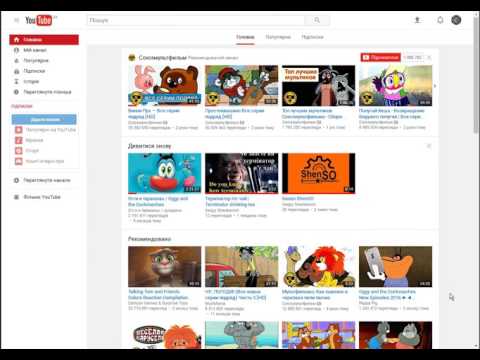Click the magnifier search button
The image size is (480, 360).
coord(317,20)
